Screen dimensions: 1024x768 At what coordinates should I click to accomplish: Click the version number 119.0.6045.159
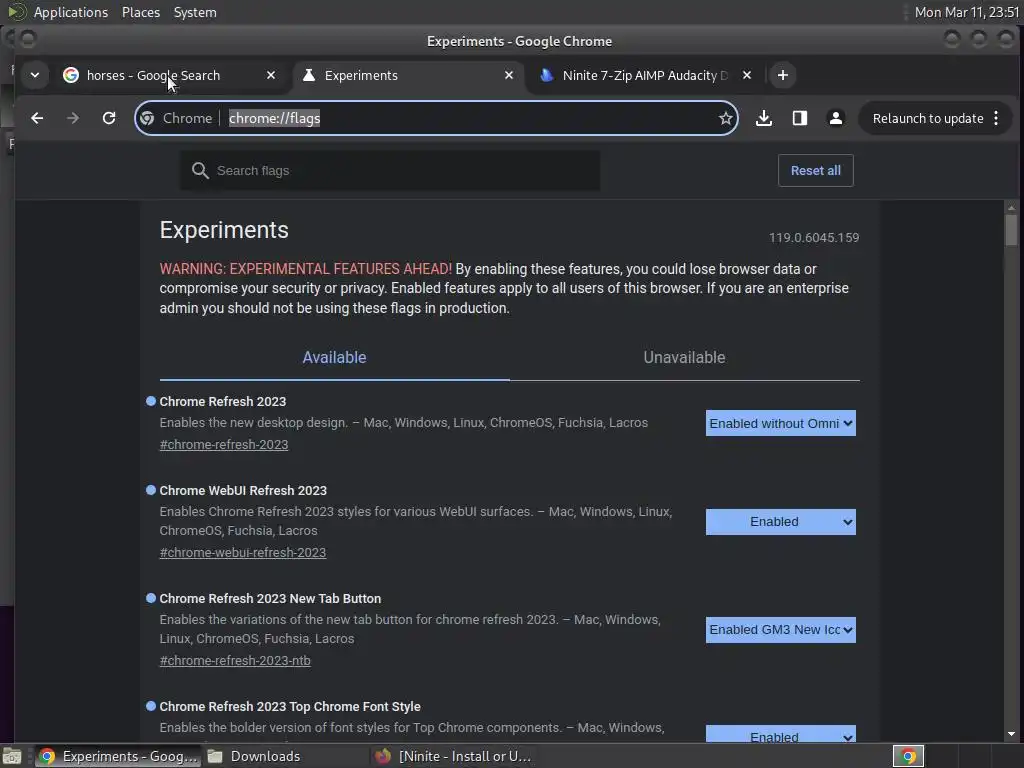(814, 238)
